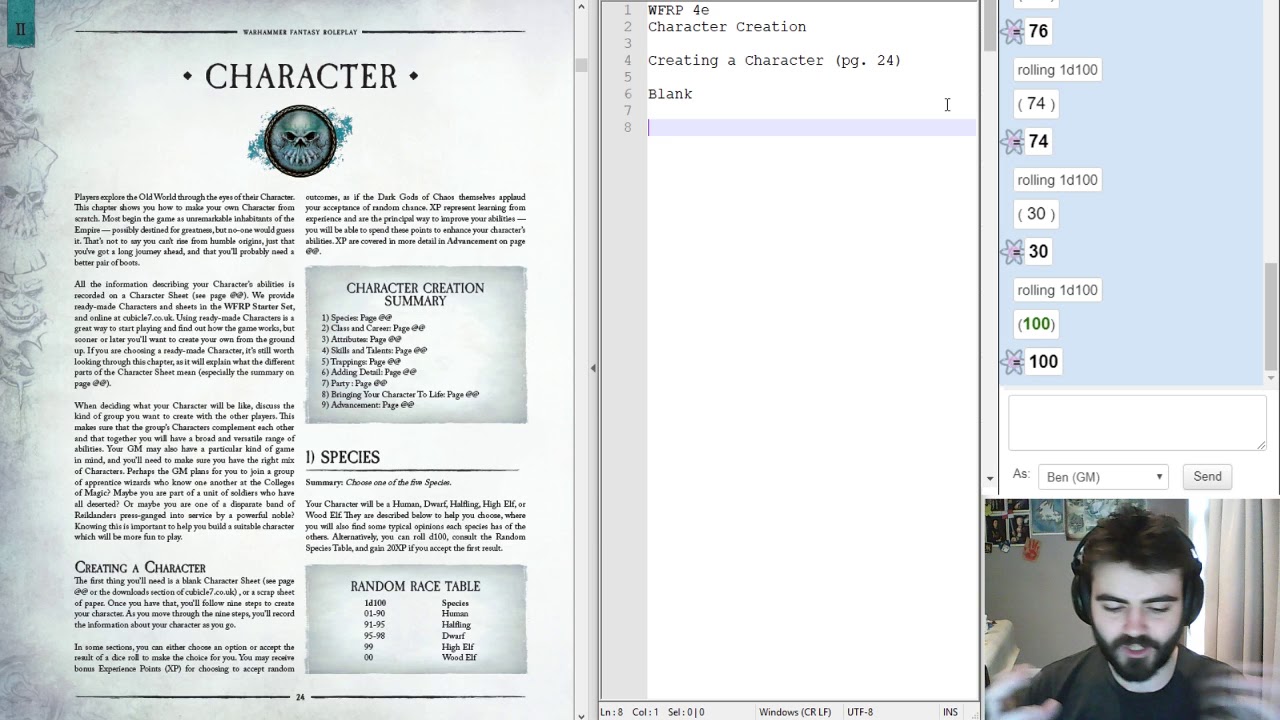Viewport: 1280px width, 720px height.
Task: Click the 'Blank' line in the editor
Action: [670, 94]
